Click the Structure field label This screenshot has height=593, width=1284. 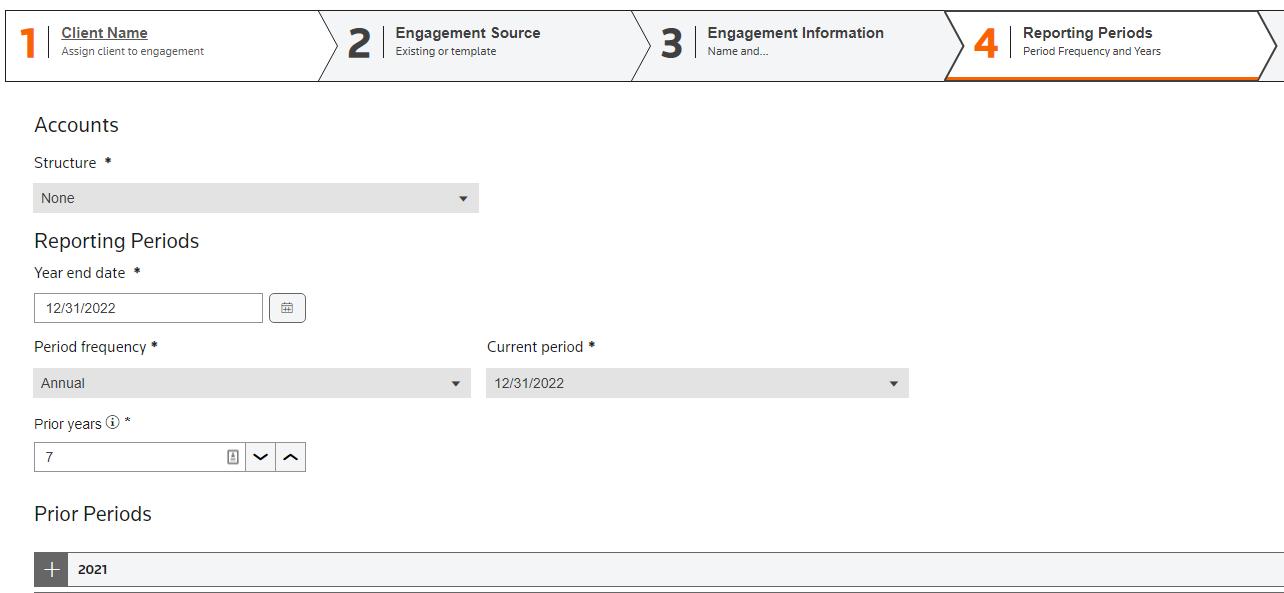(x=65, y=163)
